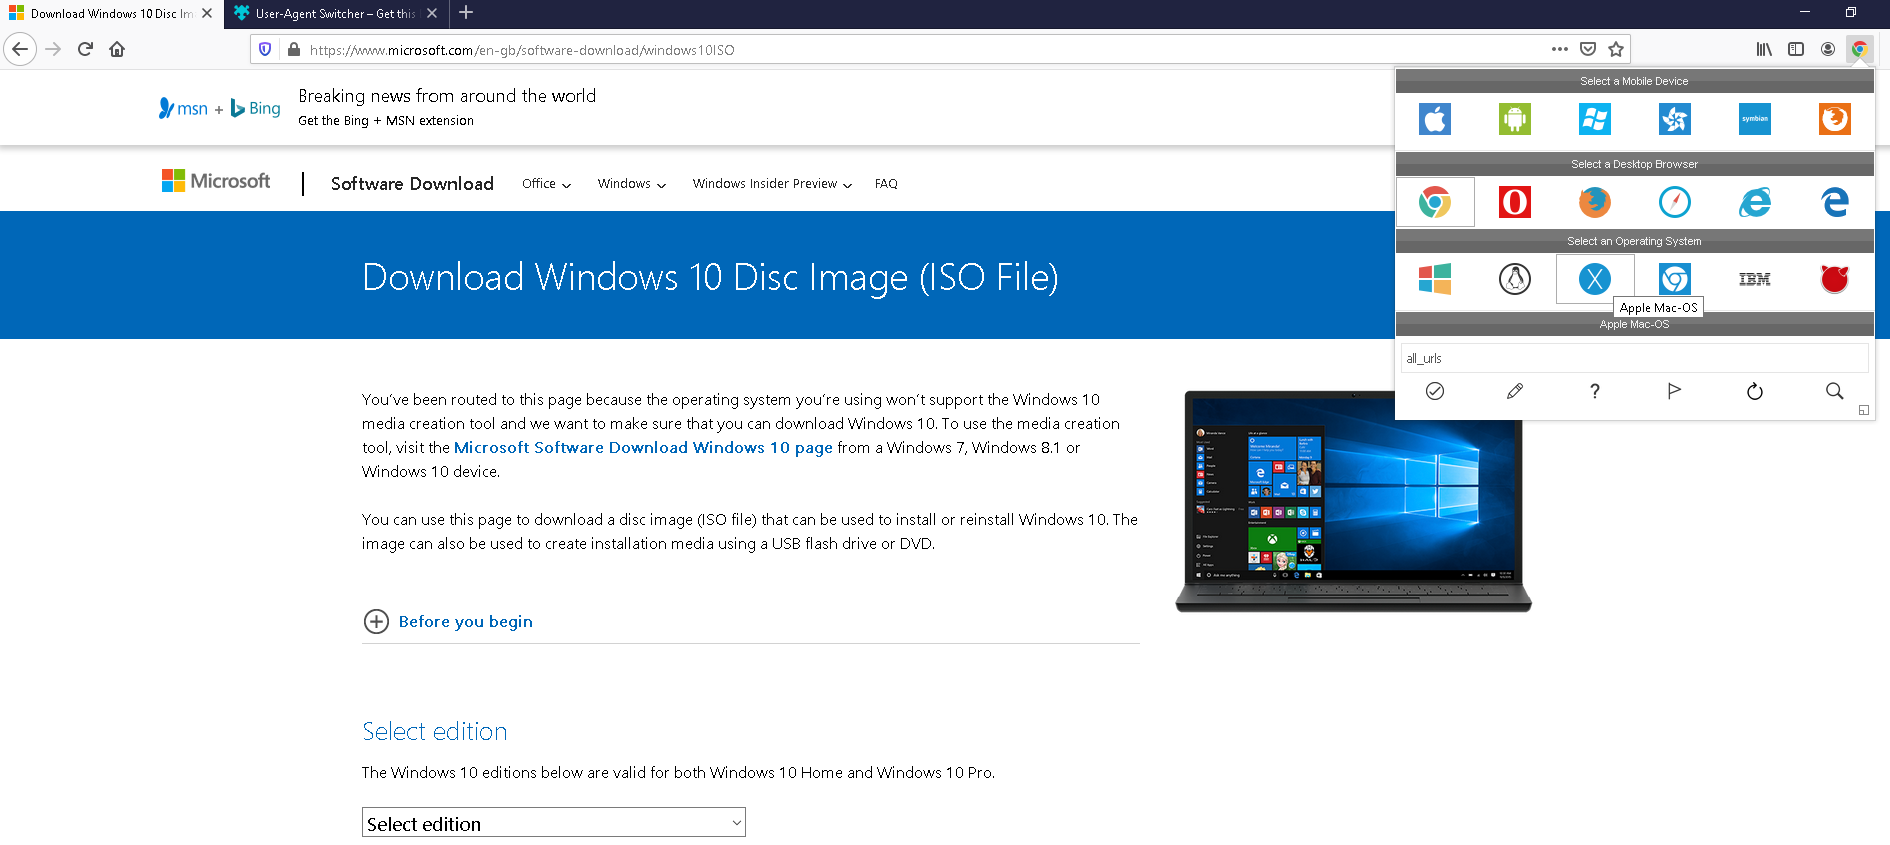Image resolution: width=1890 pixels, height=845 pixels.
Task: Open the FAQ page
Action: pos(886,184)
